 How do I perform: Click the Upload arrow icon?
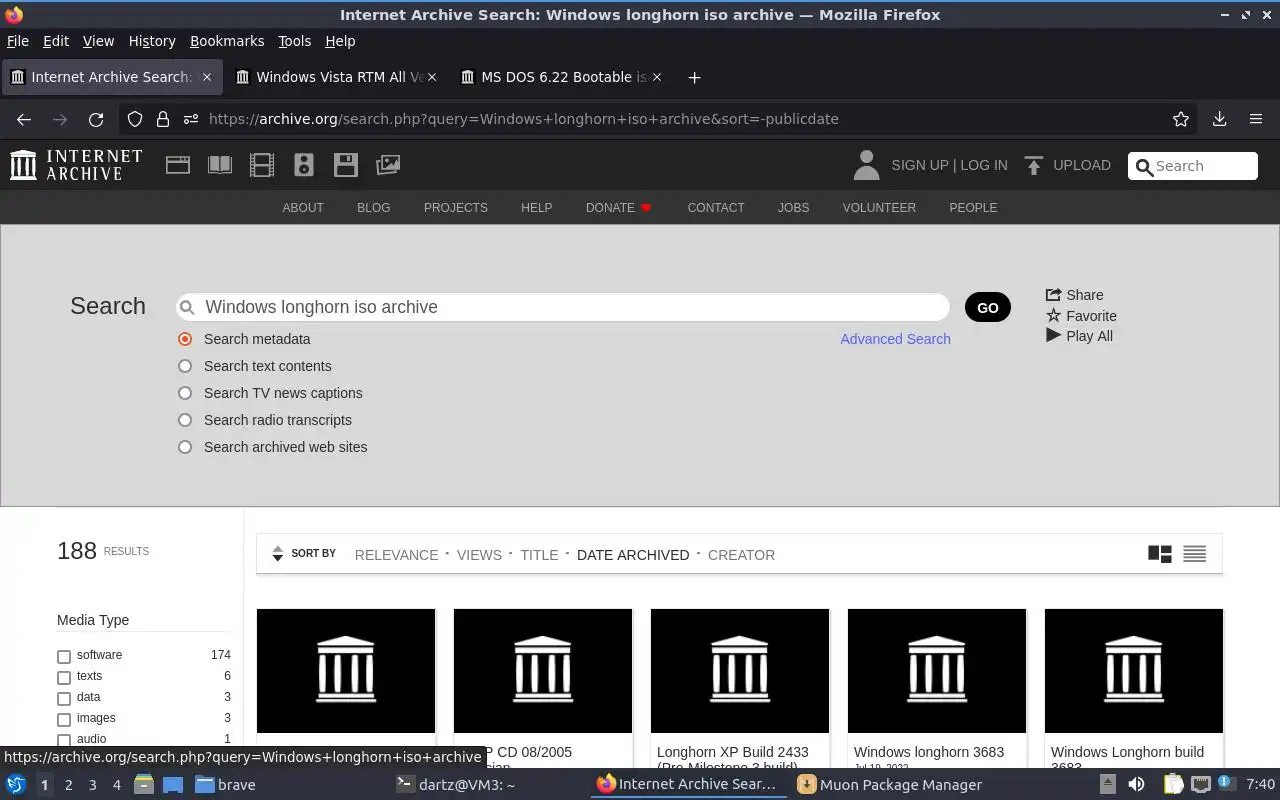[1034, 165]
